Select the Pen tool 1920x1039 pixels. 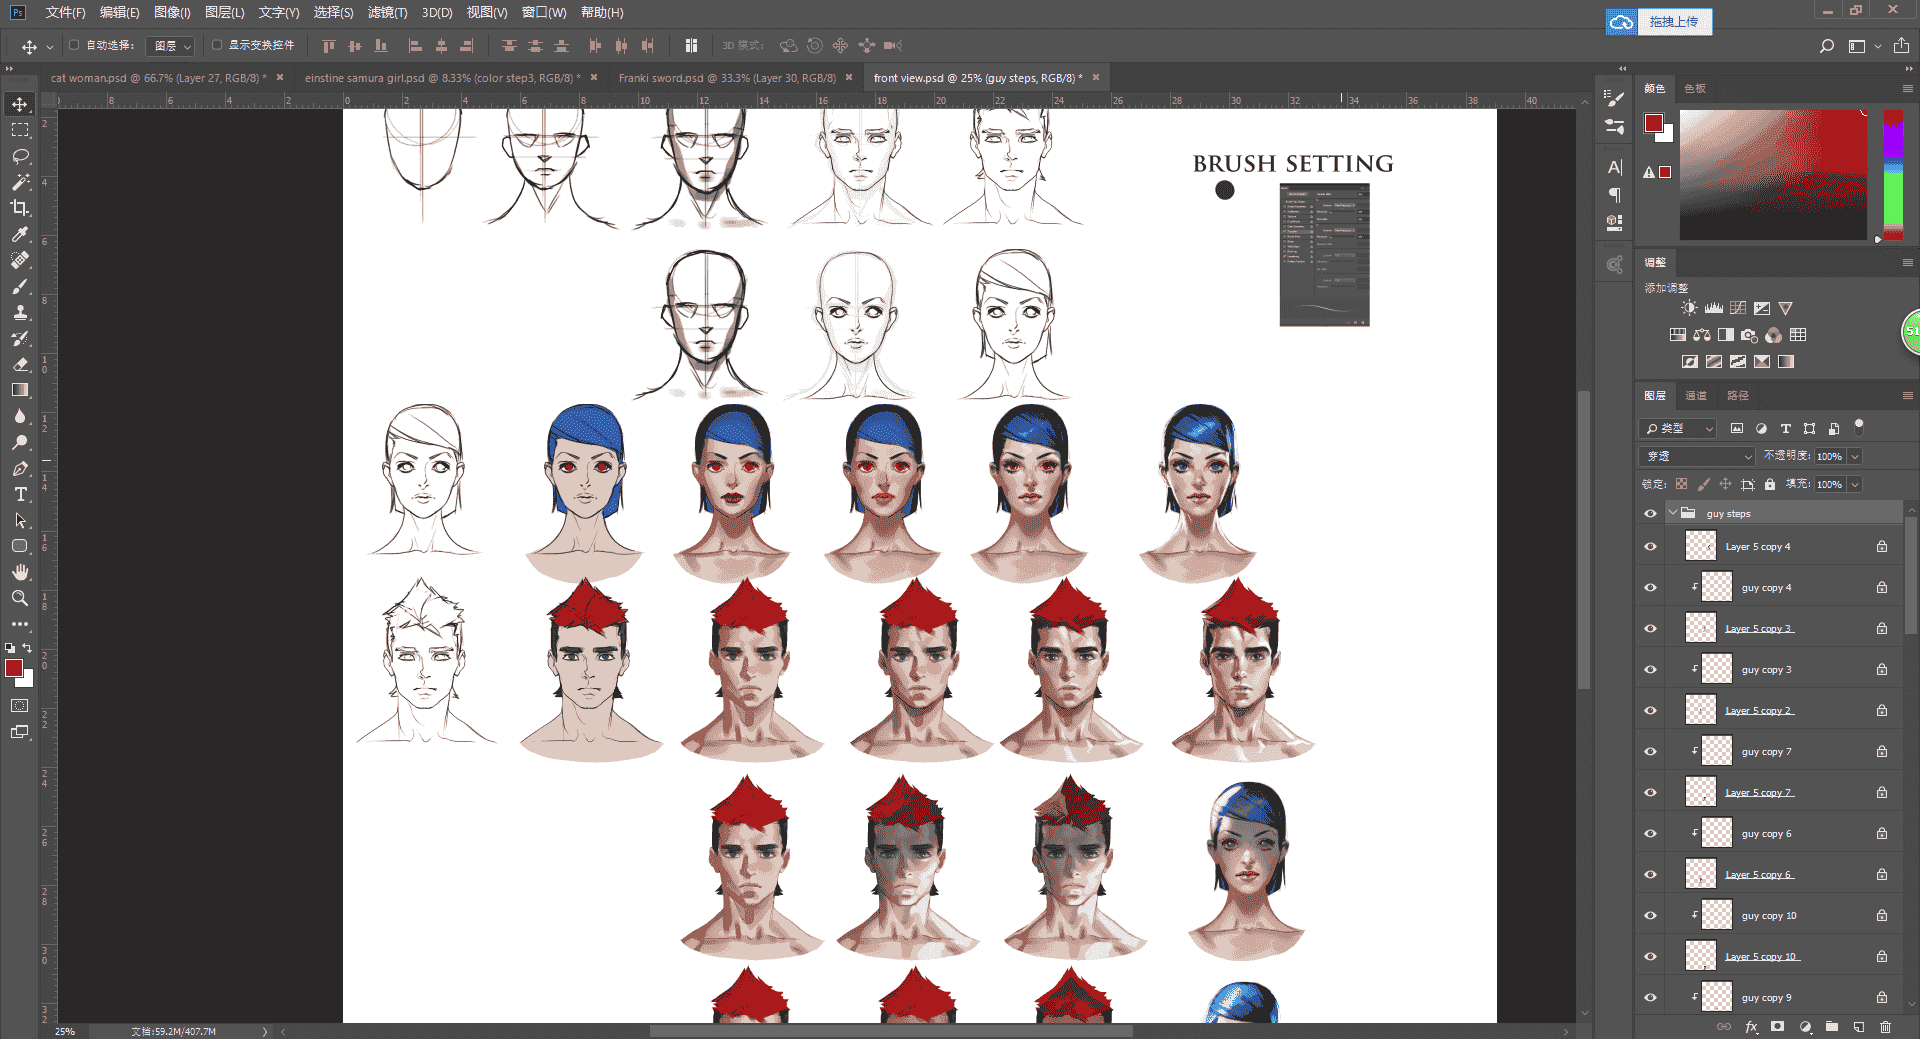(x=20, y=468)
